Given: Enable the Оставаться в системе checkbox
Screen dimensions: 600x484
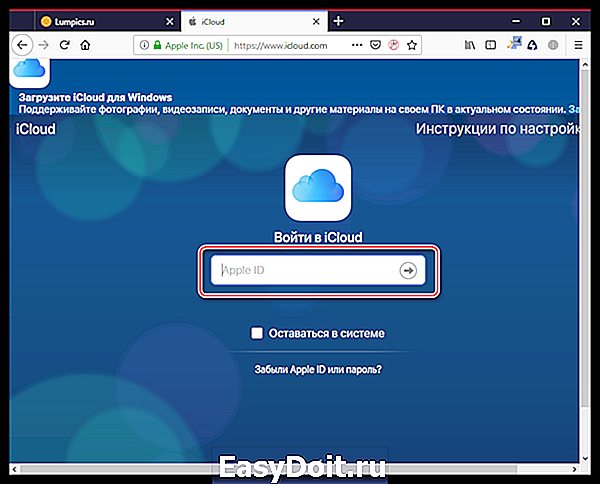Looking at the screenshot, I should point(257,333).
